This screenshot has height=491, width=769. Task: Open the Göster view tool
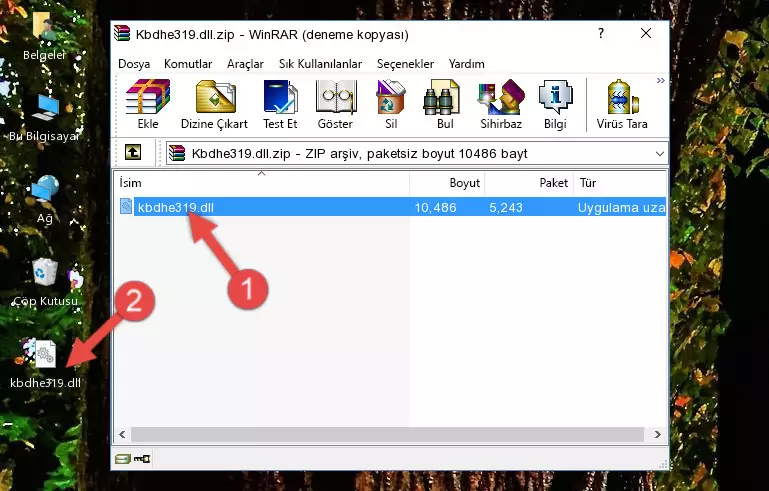[x=335, y=104]
